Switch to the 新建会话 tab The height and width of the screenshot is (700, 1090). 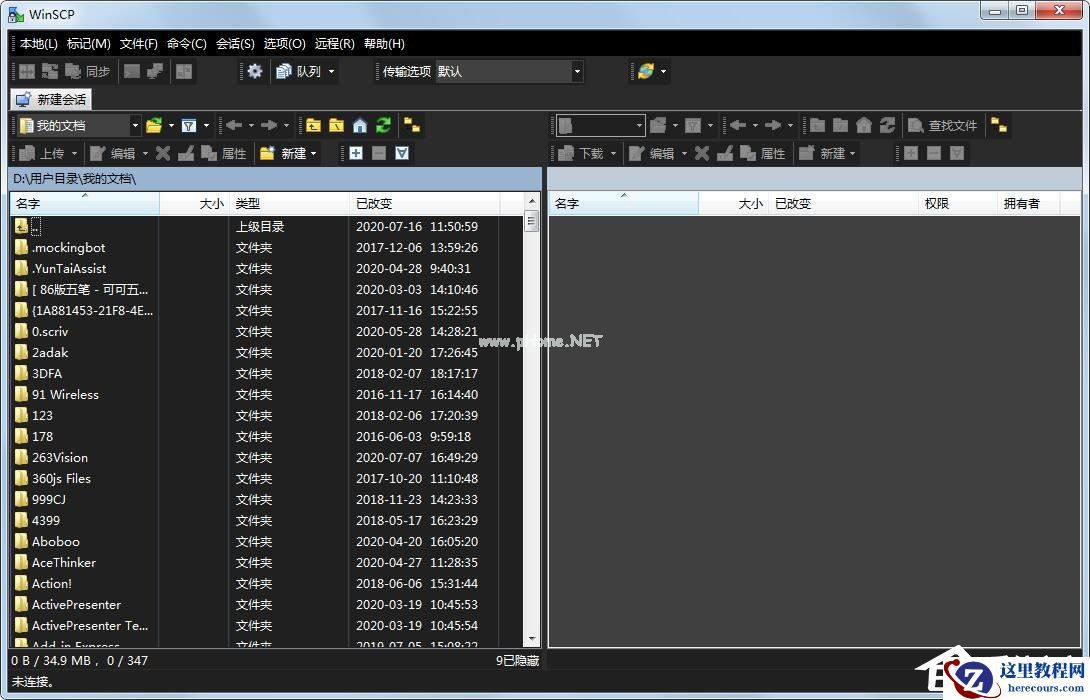pyautogui.click(x=49, y=98)
